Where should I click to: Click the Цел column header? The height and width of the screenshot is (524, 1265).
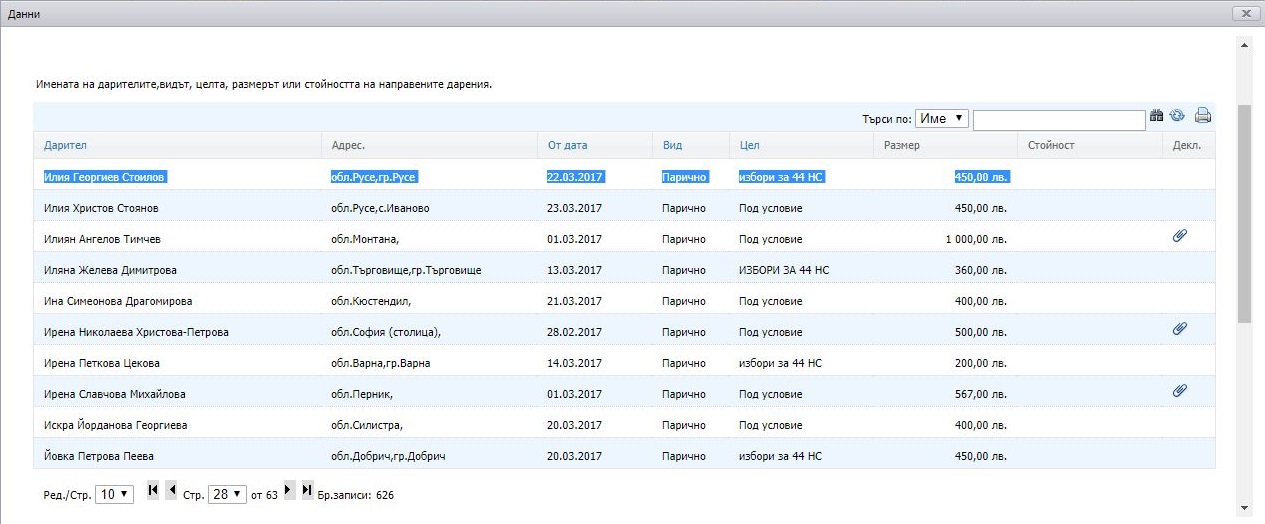pyautogui.click(x=749, y=145)
